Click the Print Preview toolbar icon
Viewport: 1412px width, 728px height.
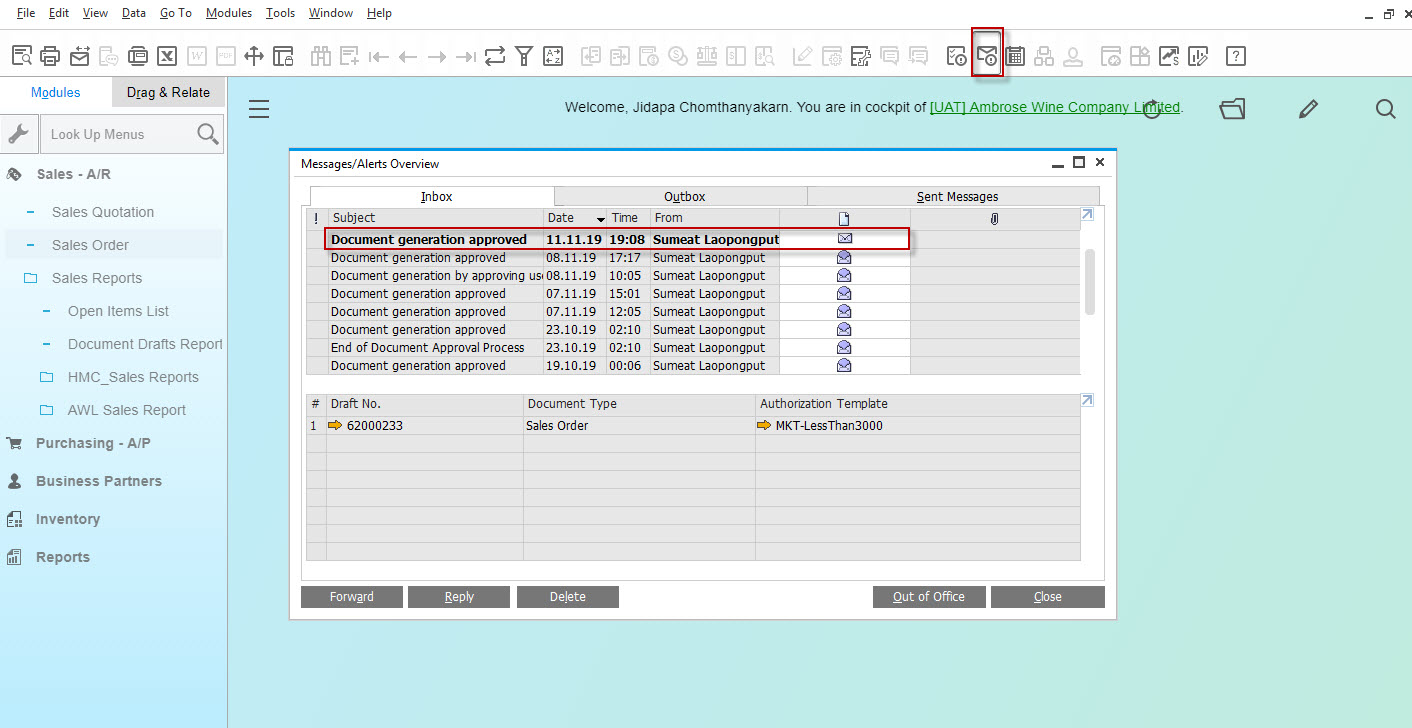point(21,56)
